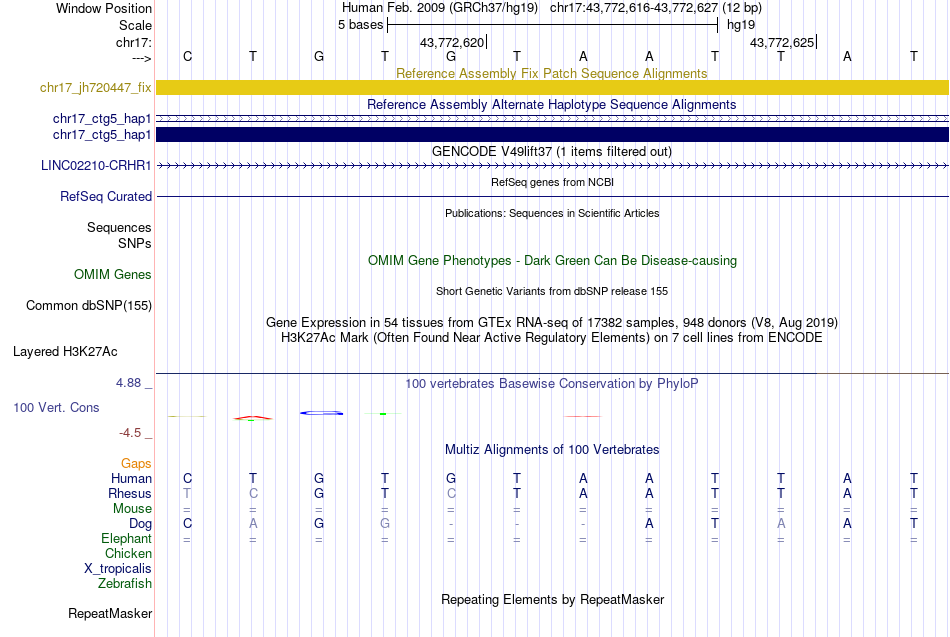This screenshot has height=637, width=950.
Task: Click the Common dbSNP(155) label
Action: [88, 305]
